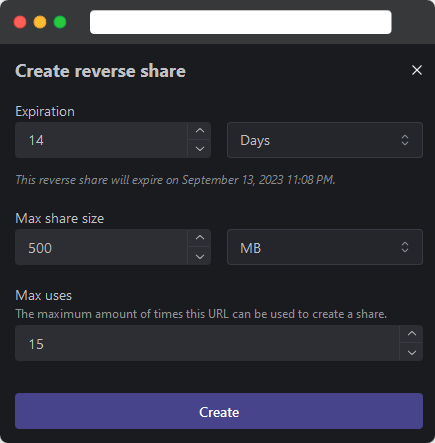
Task: Focus the expiration number field showing 14
Action: 101,140
